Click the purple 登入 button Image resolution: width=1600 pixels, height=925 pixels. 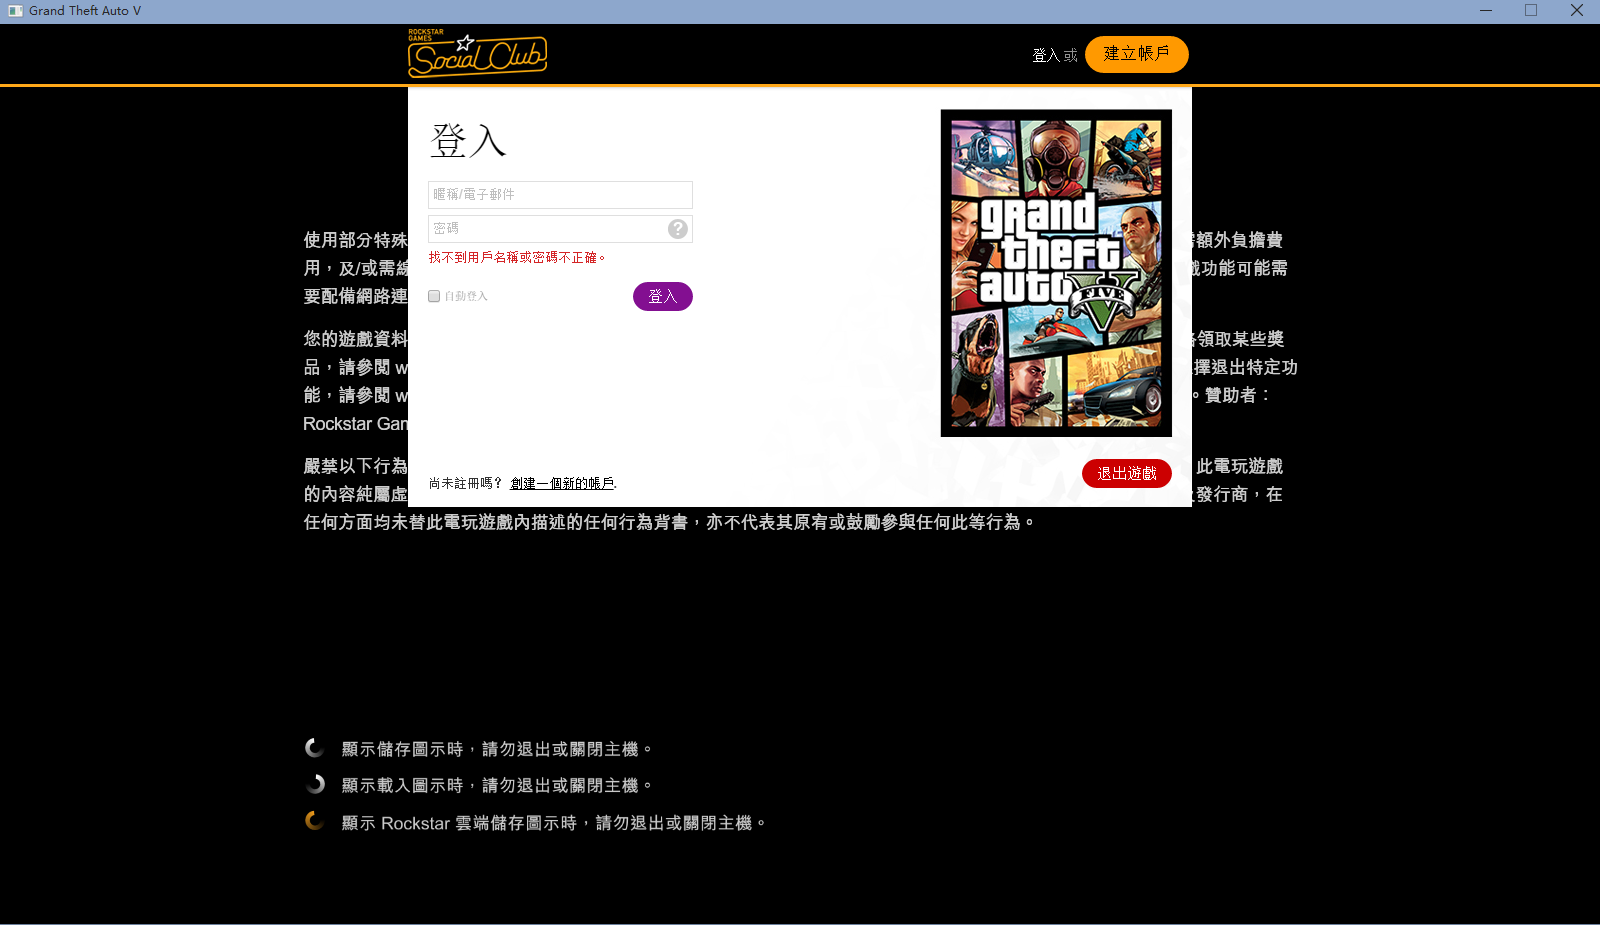pyautogui.click(x=663, y=296)
